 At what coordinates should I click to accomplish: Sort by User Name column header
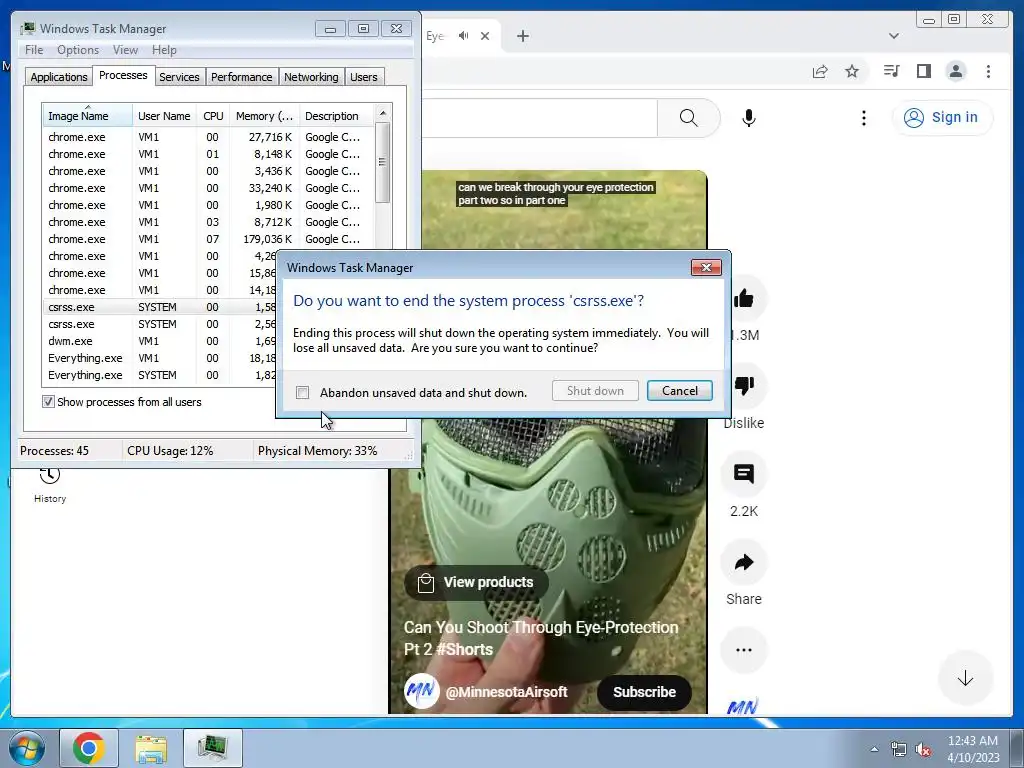click(x=164, y=116)
